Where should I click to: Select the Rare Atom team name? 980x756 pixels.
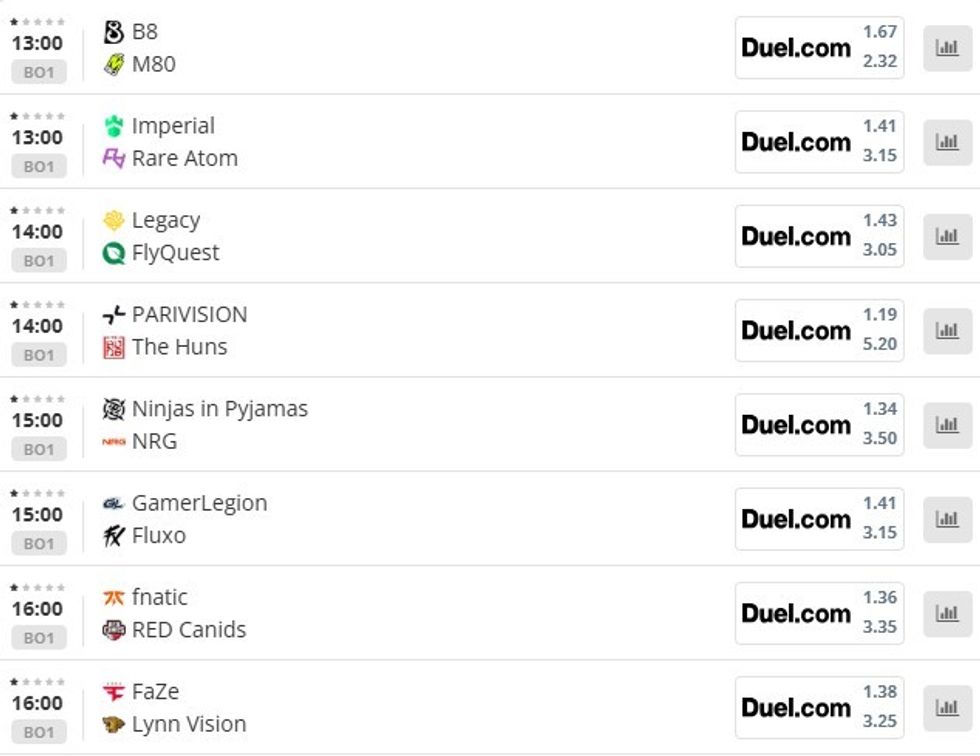[184, 158]
